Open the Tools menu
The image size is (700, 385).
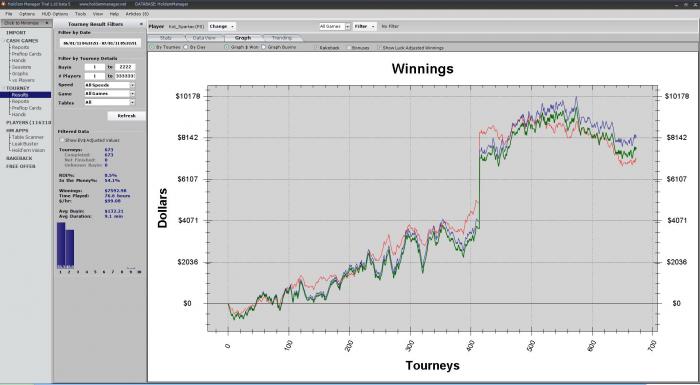tap(80, 14)
